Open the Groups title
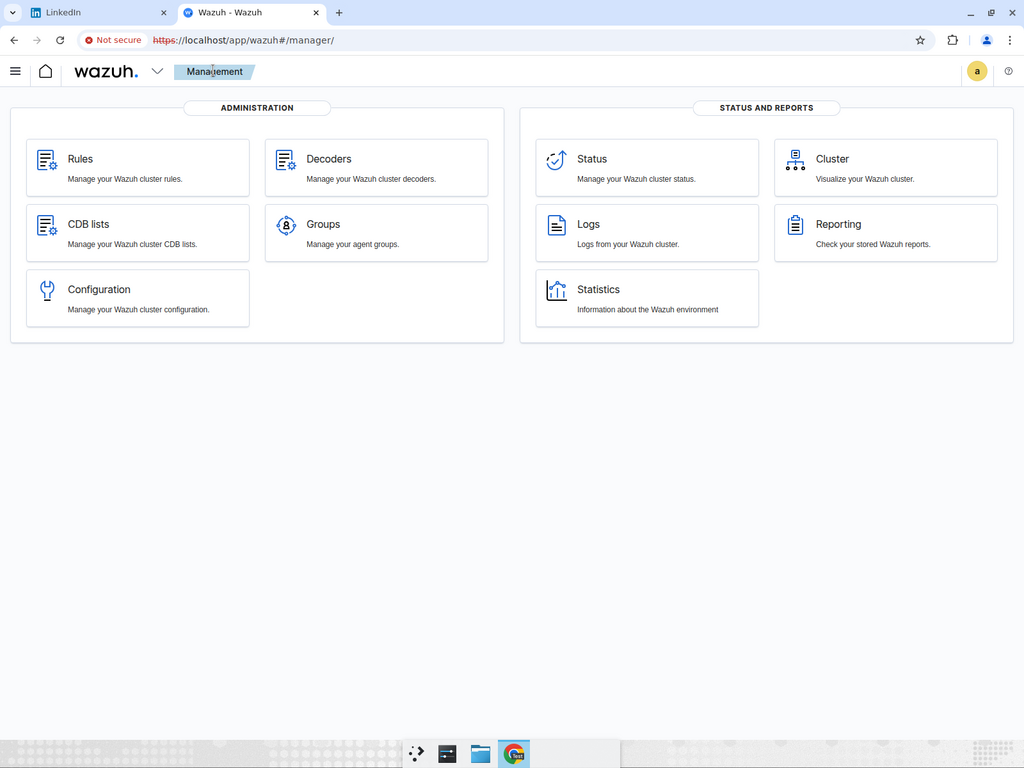Screen dimensions: 1024x768 tap(323, 225)
